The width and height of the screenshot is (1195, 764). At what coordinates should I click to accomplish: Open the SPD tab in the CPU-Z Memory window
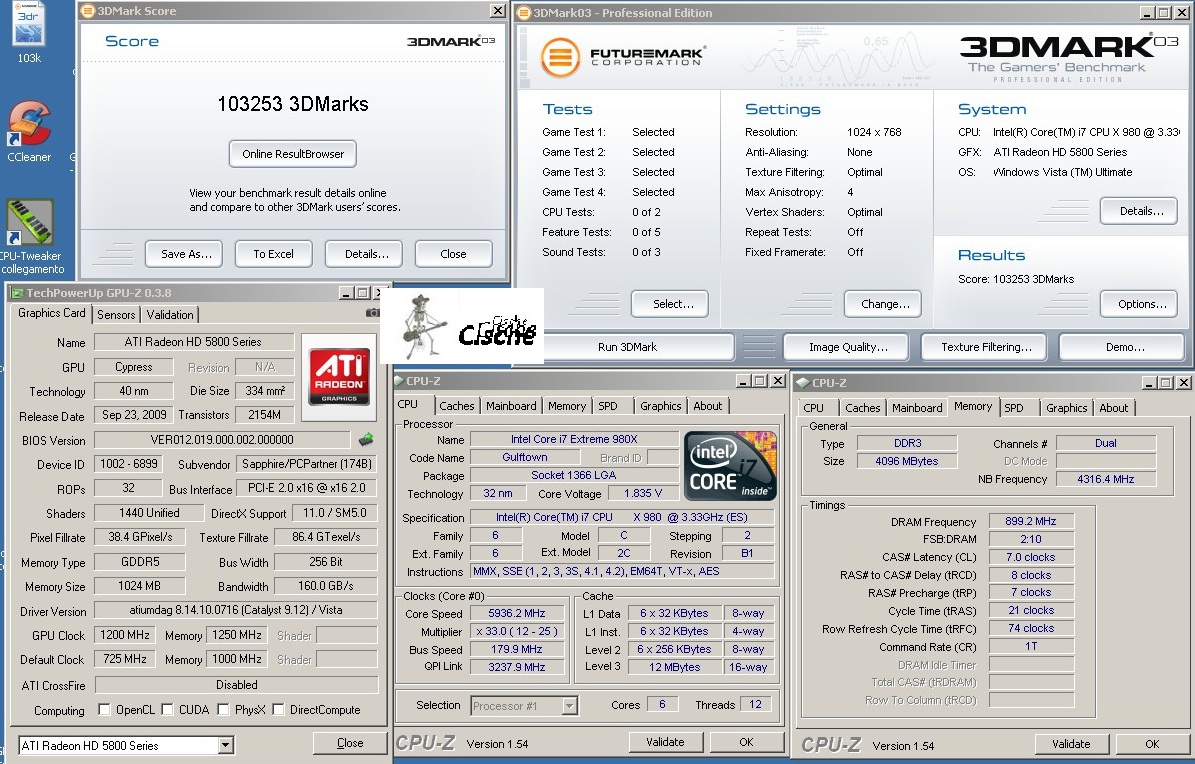pyautogui.click(x=1014, y=409)
